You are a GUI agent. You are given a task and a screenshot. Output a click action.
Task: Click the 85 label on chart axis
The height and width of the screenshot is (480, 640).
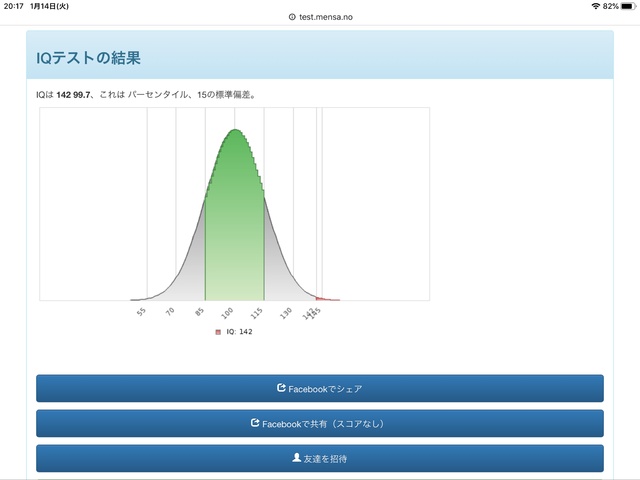pos(200,312)
